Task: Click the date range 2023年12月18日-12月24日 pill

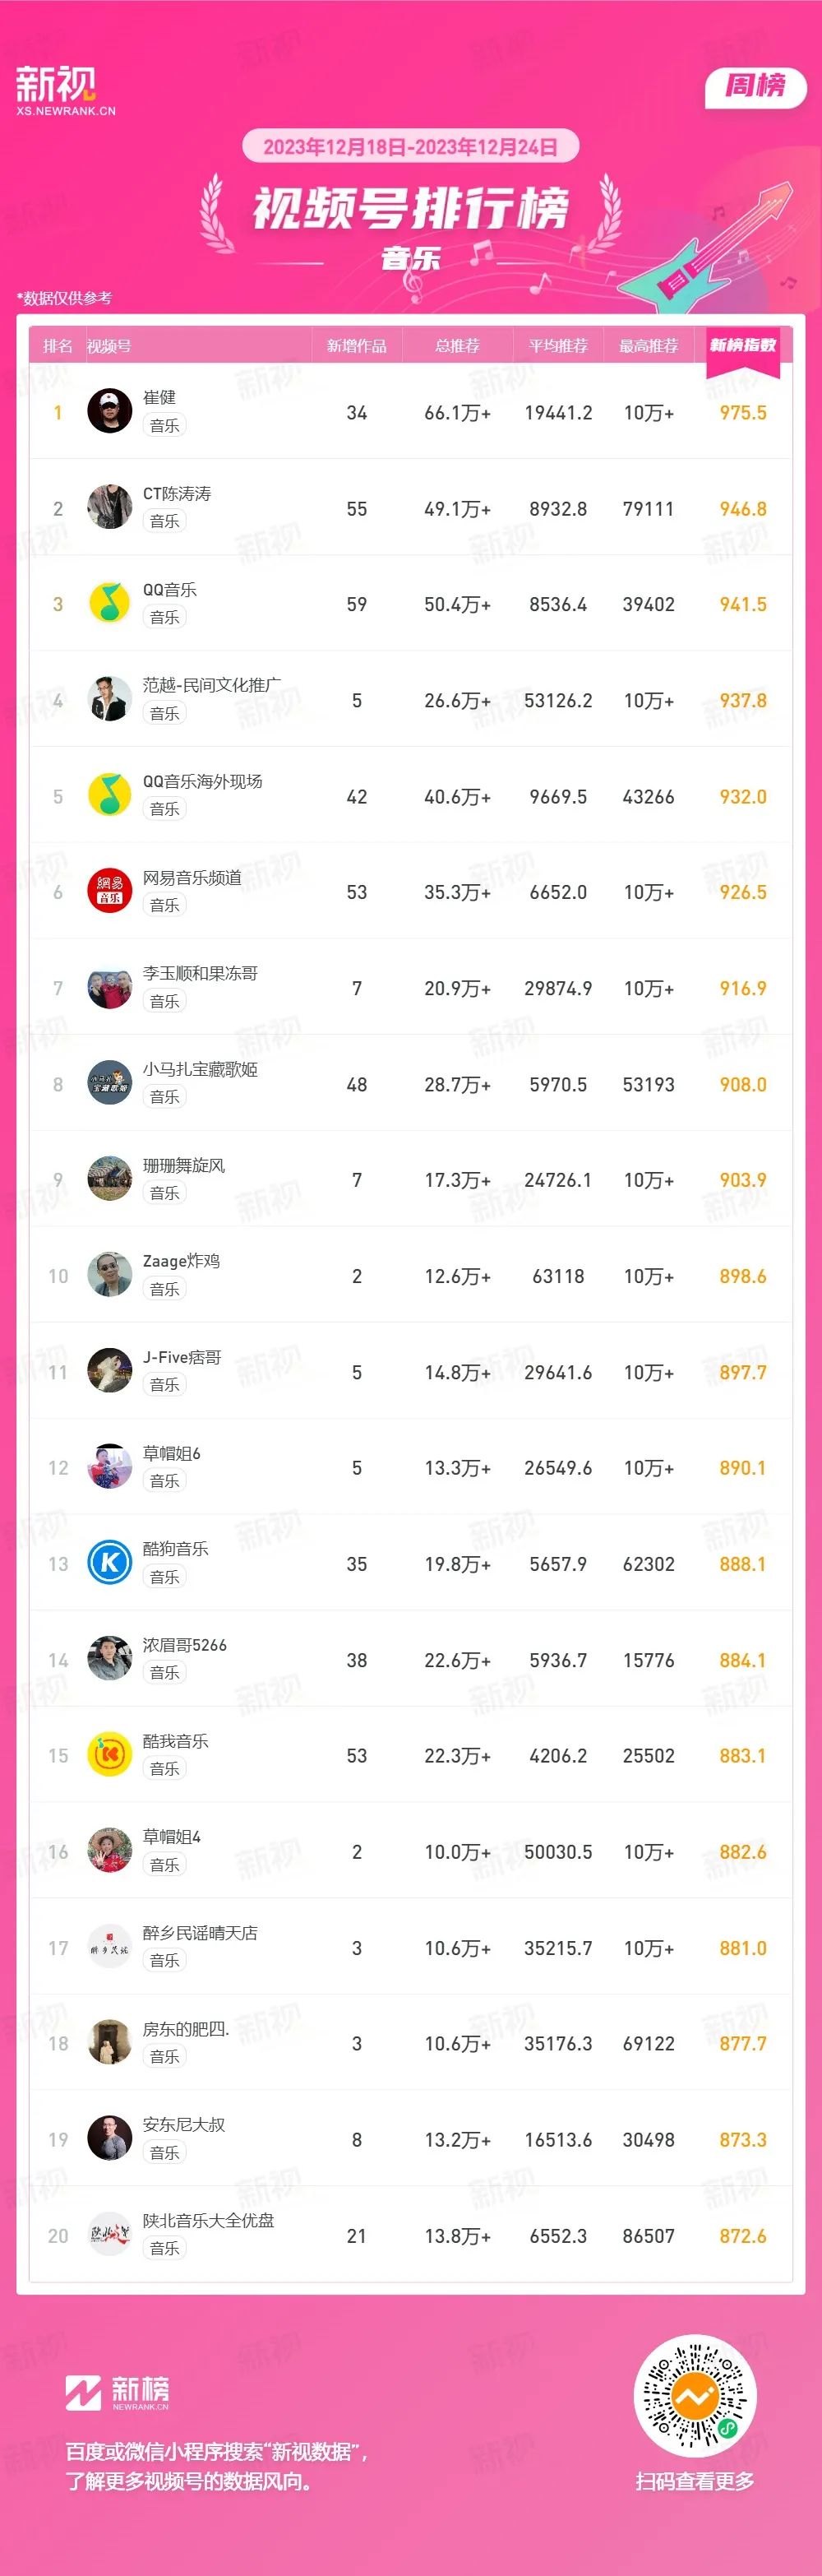Action: pos(410,147)
